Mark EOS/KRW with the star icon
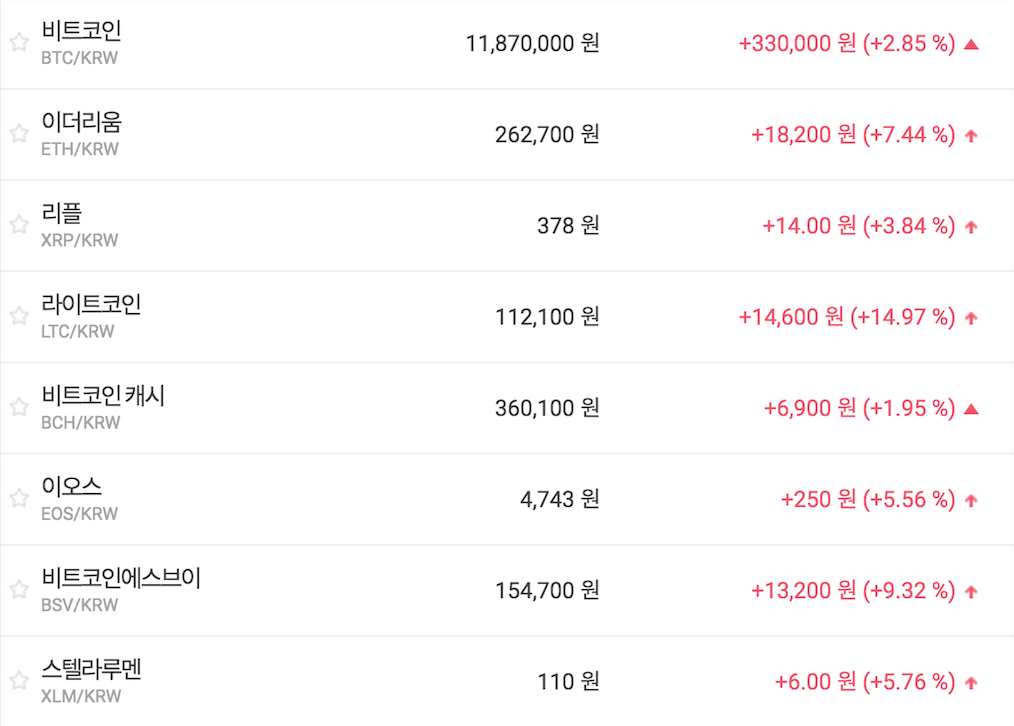1014x726 pixels. pyautogui.click(x=19, y=497)
